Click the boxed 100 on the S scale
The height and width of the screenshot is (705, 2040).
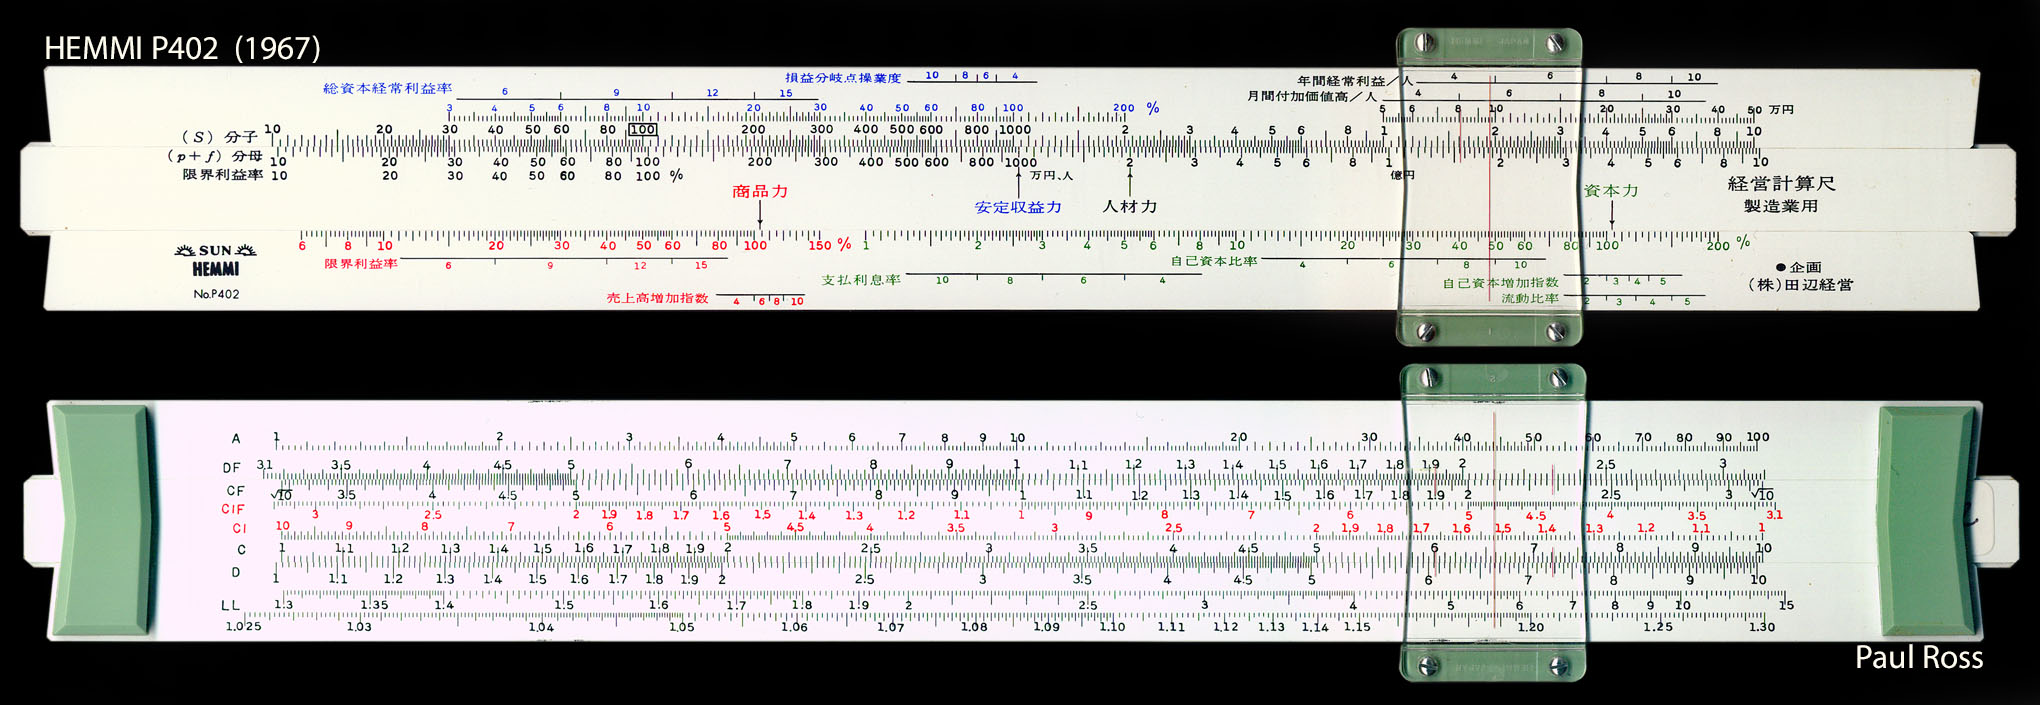[x=642, y=129]
